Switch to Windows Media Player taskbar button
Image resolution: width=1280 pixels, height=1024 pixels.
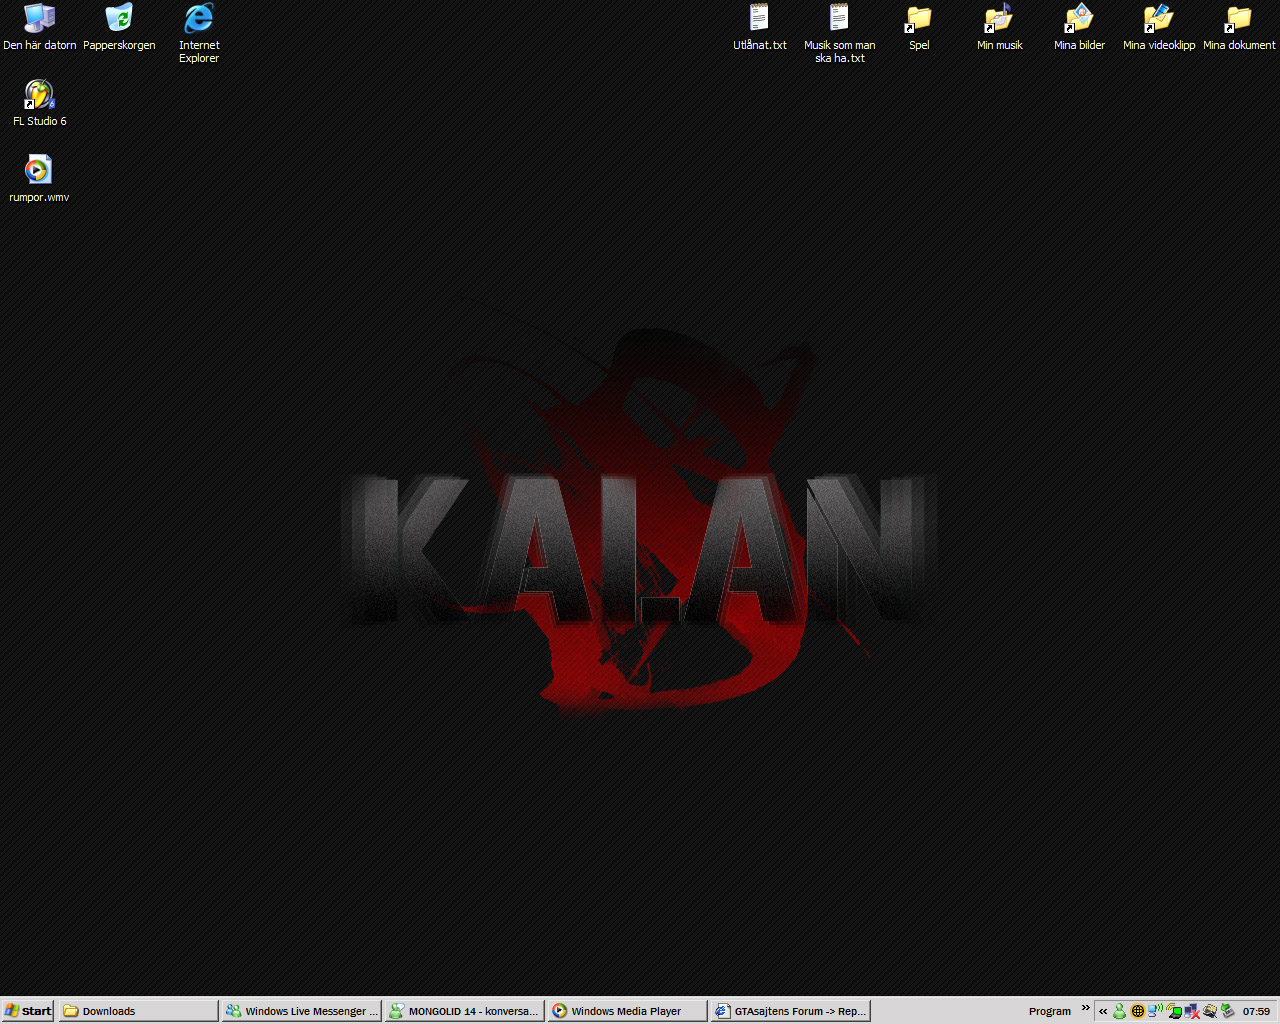click(x=627, y=1011)
